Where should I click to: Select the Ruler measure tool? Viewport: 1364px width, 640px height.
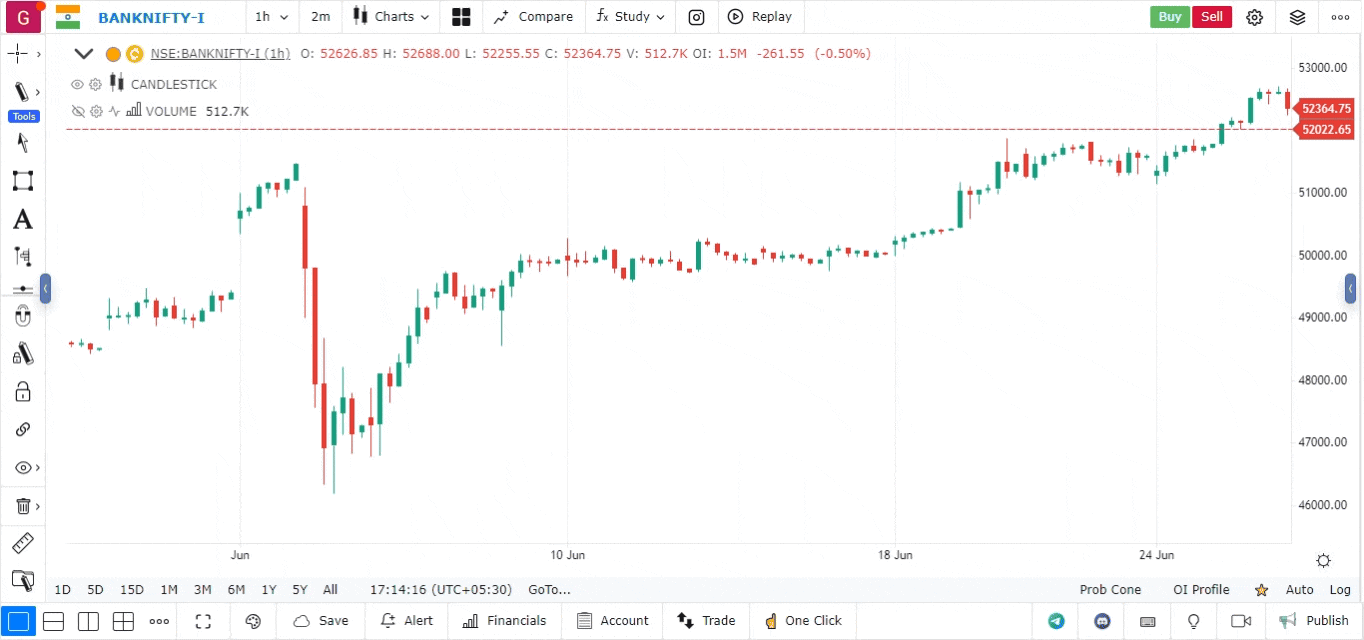click(x=23, y=543)
